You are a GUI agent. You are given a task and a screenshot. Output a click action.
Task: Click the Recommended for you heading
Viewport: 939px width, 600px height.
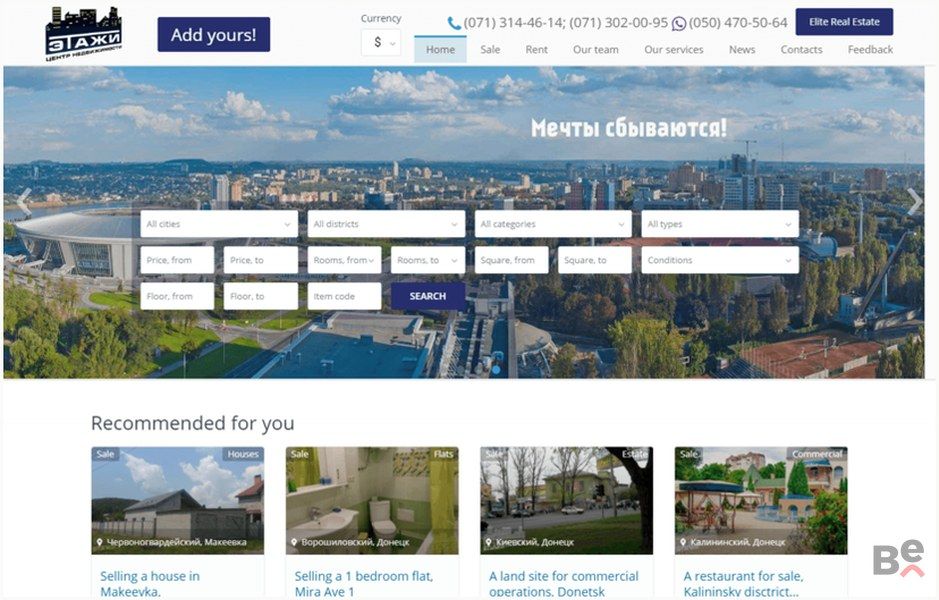pos(193,423)
